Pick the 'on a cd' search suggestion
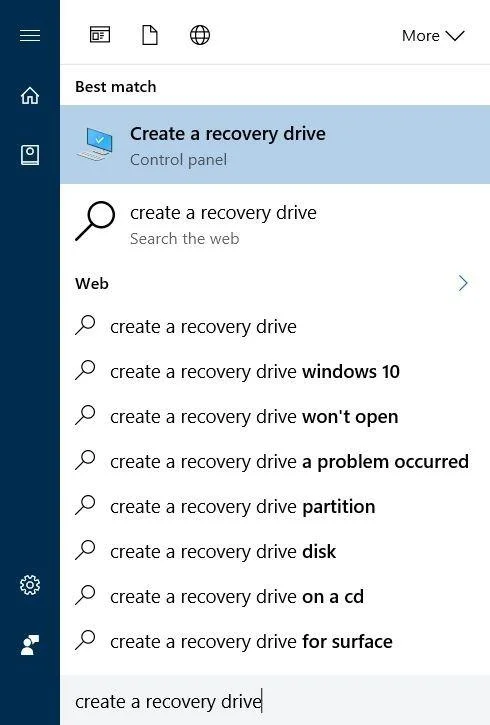Image resolution: width=490 pixels, height=725 pixels. click(275, 596)
